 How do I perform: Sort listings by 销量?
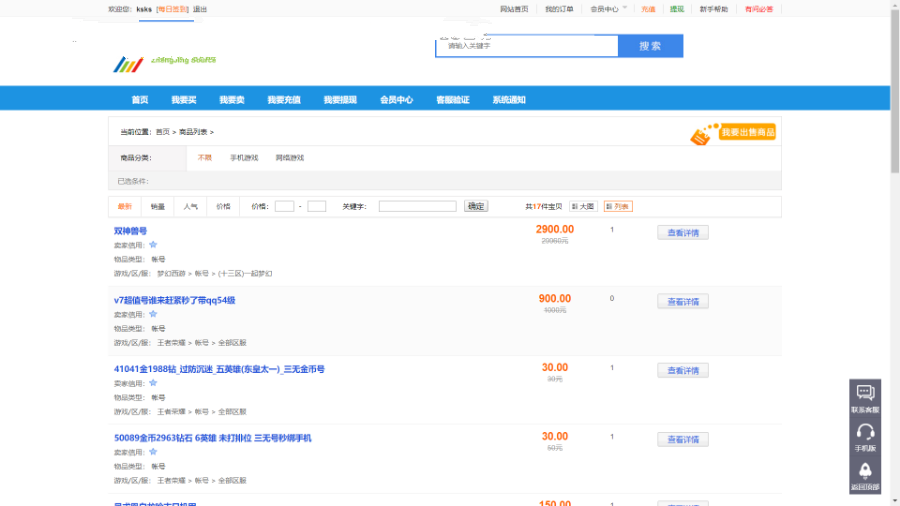coord(158,207)
